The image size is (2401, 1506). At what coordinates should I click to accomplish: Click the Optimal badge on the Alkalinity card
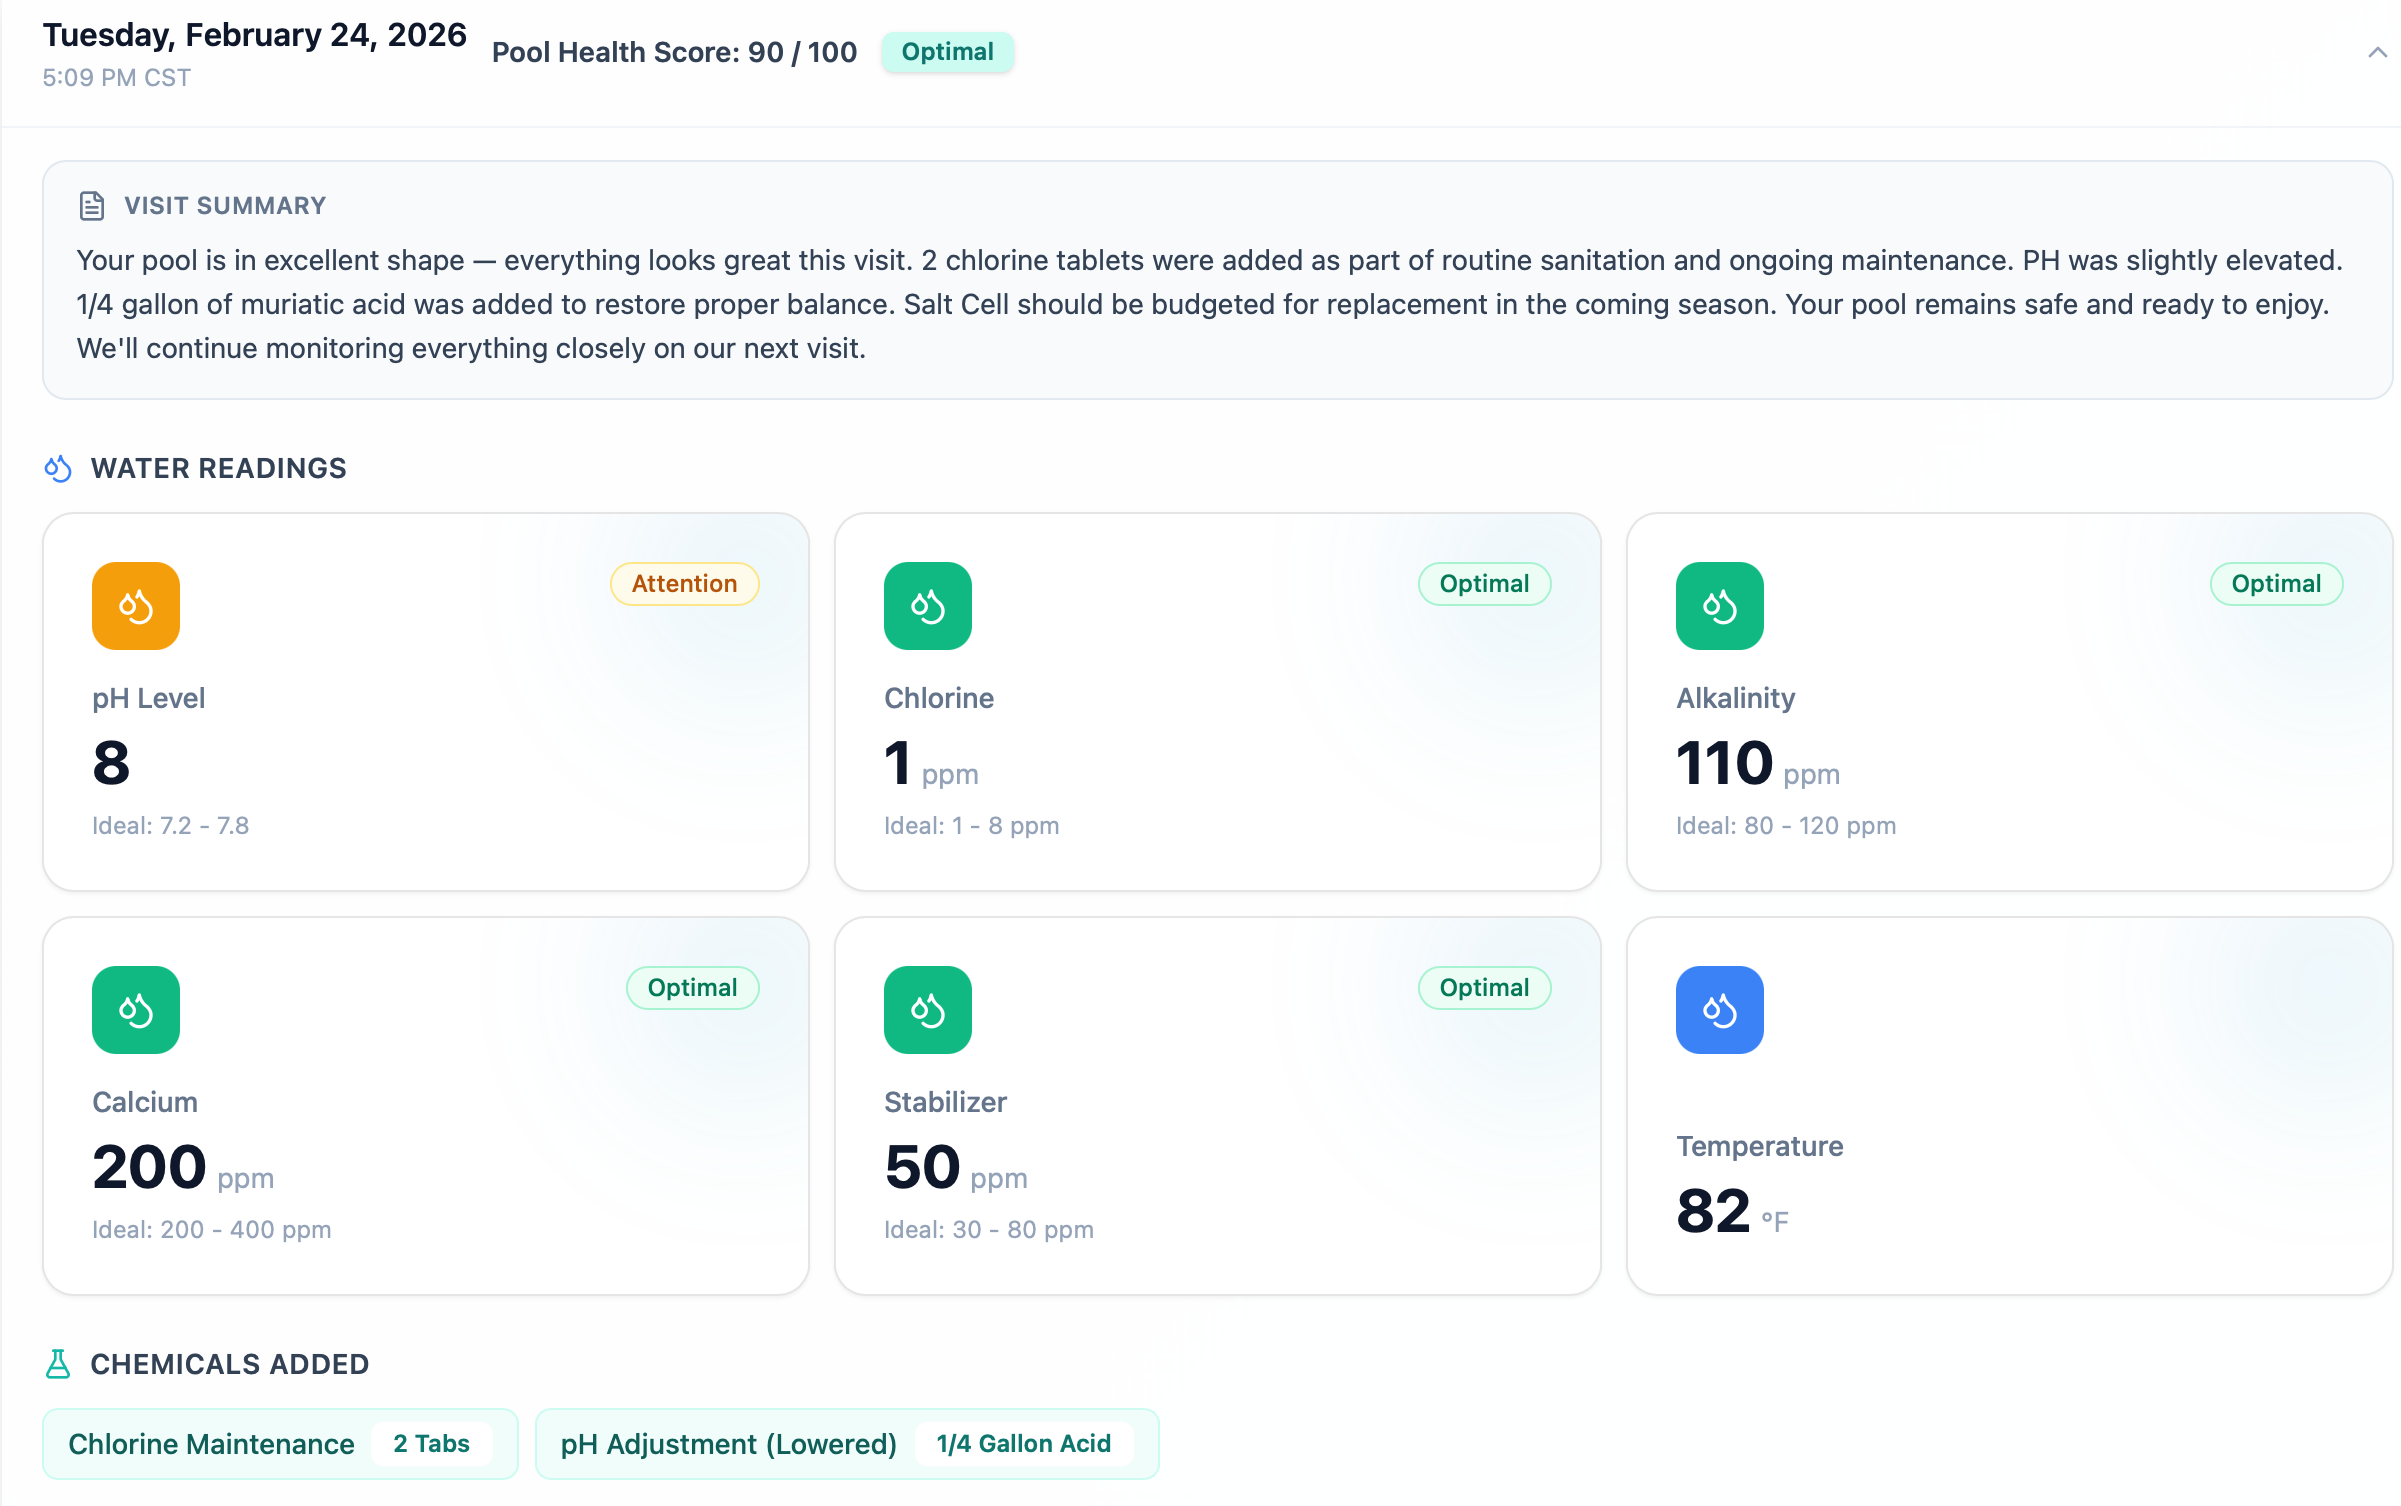(2275, 584)
